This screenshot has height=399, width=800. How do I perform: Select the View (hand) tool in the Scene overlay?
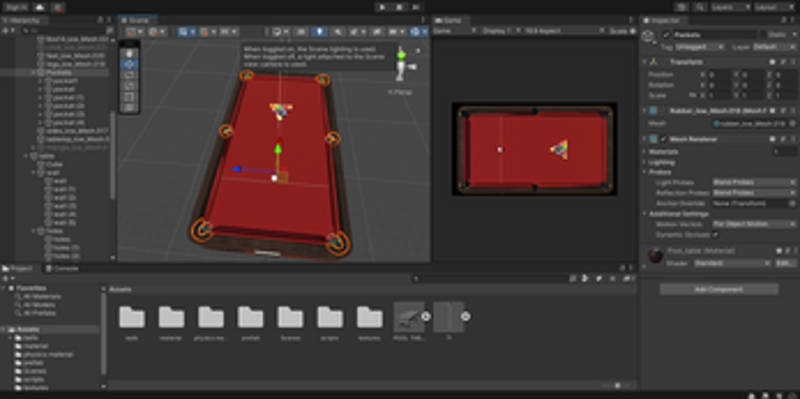click(x=130, y=53)
